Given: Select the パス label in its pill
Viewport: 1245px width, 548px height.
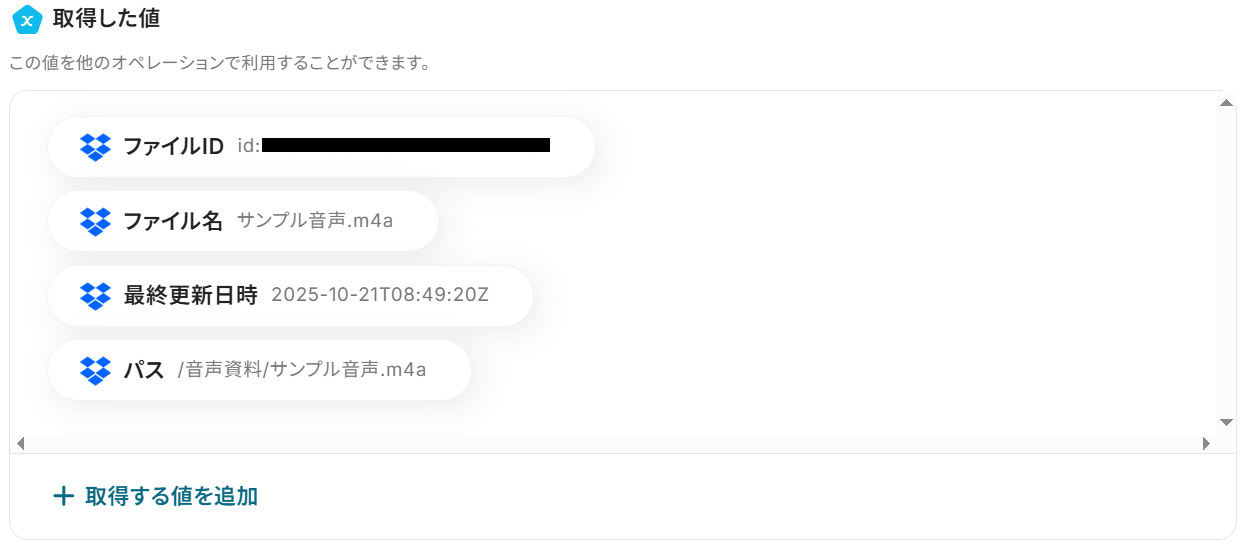Looking at the screenshot, I should point(143,370).
